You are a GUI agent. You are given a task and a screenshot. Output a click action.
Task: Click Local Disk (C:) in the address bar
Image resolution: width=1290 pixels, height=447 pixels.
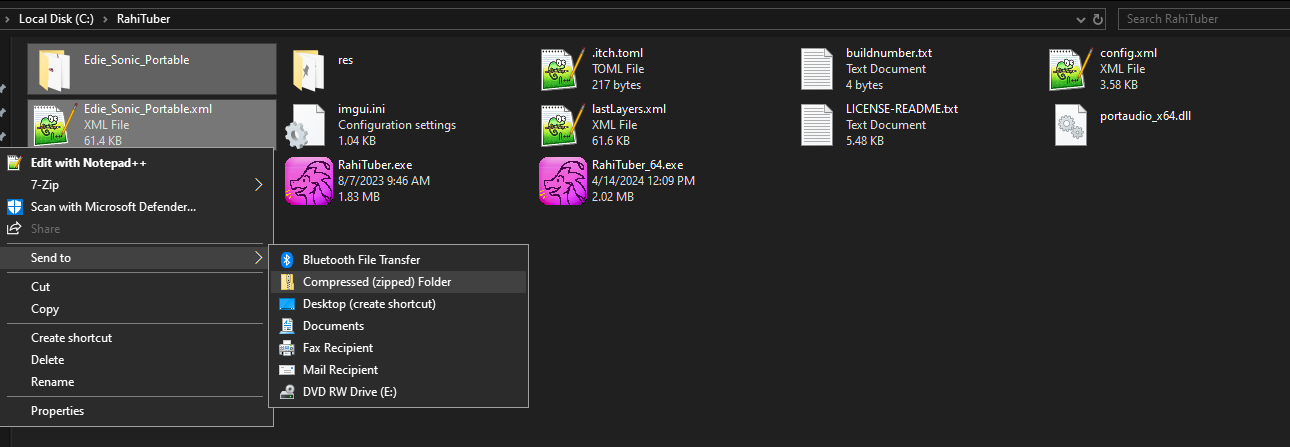pyautogui.click(x=56, y=19)
